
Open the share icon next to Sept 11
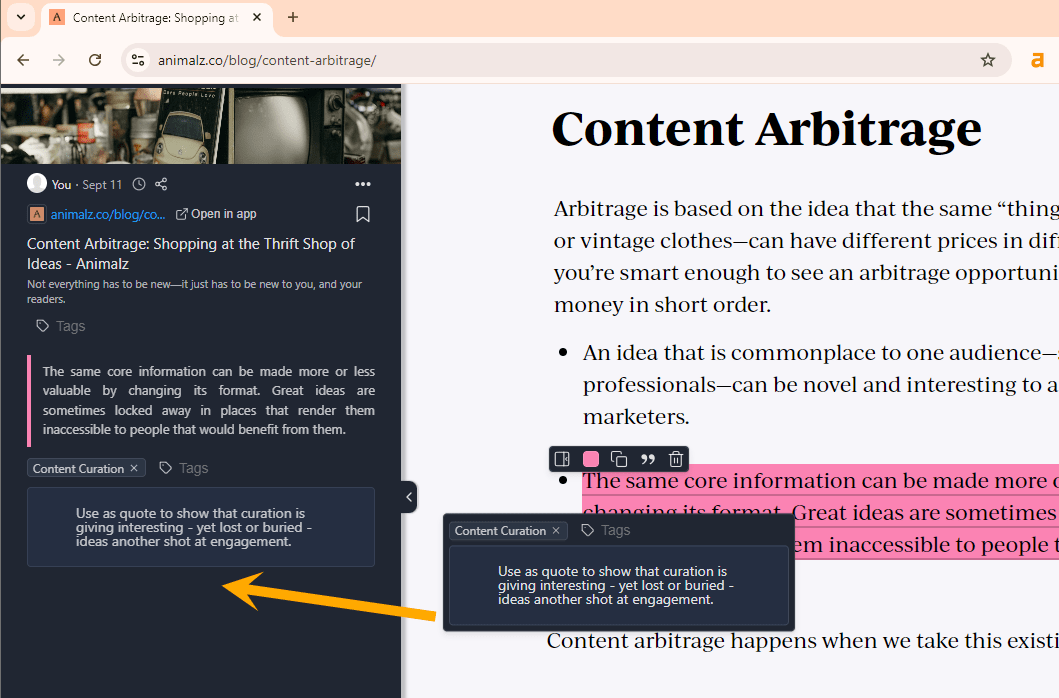click(161, 183)
